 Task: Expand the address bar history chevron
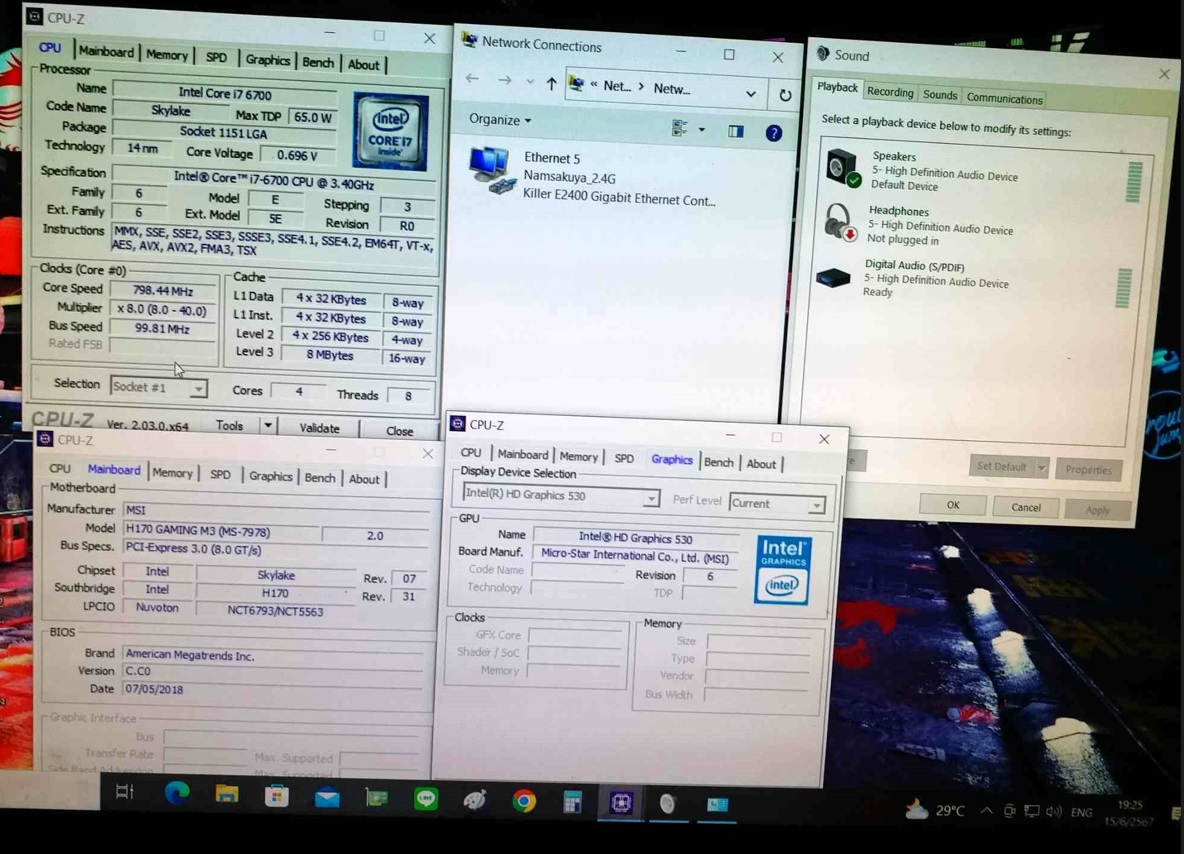pos(751,94)
